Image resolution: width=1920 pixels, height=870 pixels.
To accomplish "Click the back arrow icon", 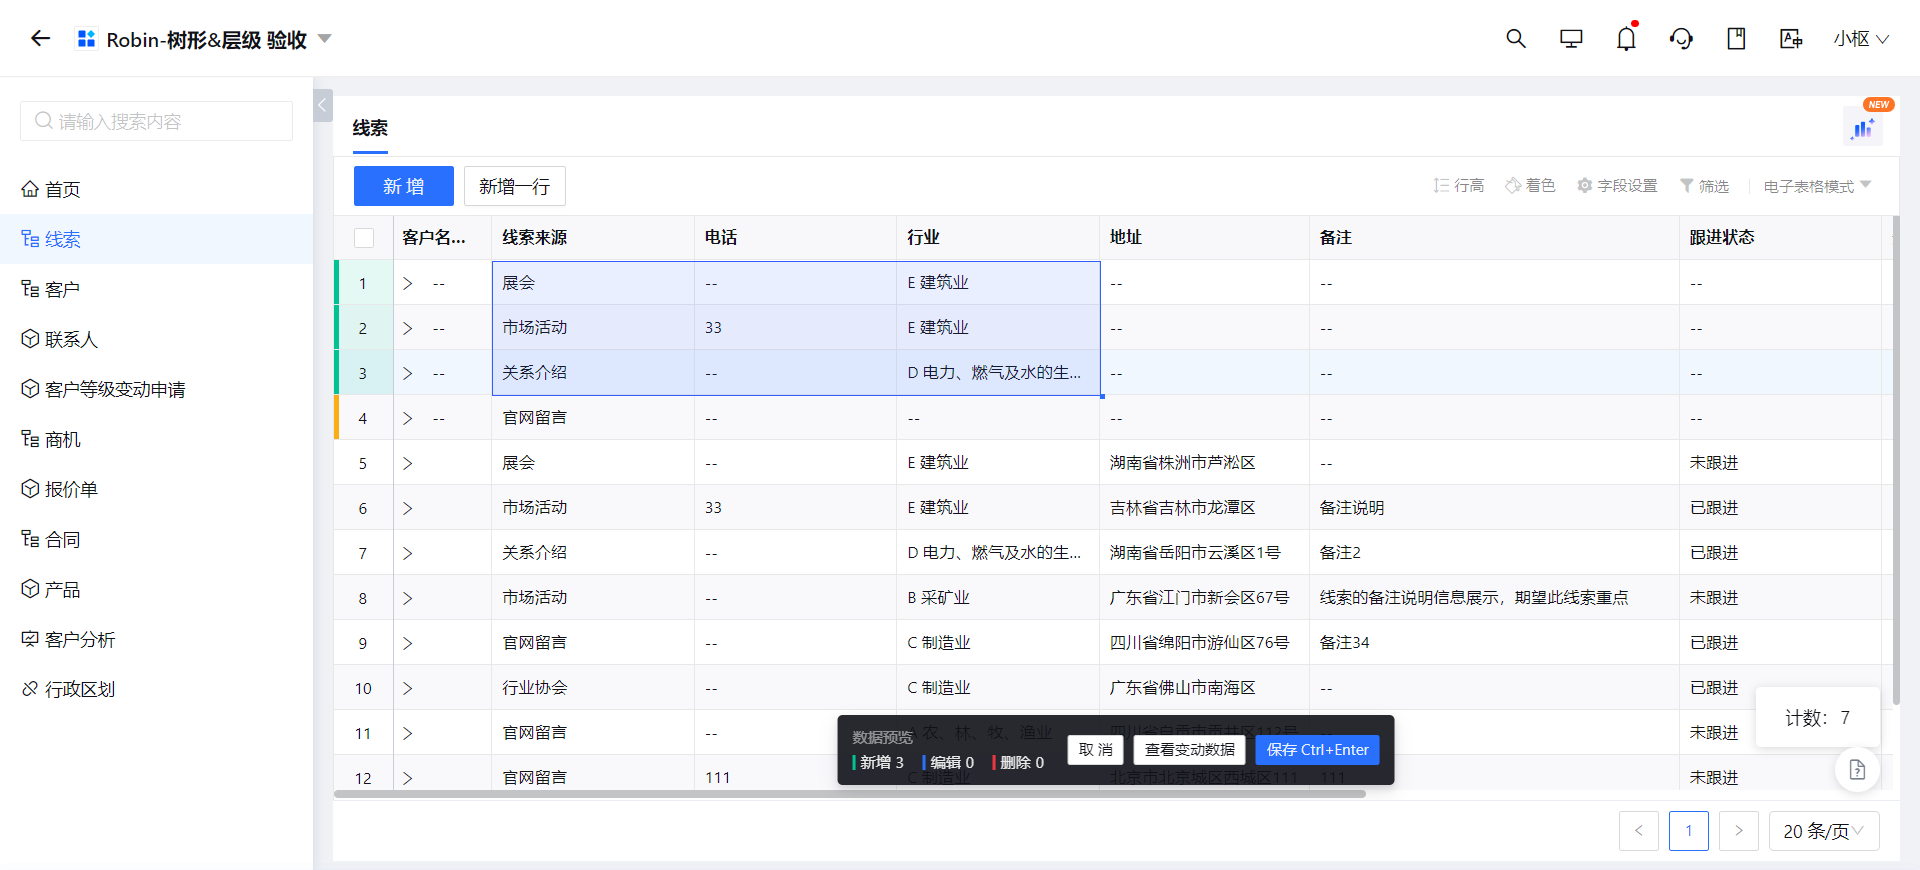I will (40, 38).
